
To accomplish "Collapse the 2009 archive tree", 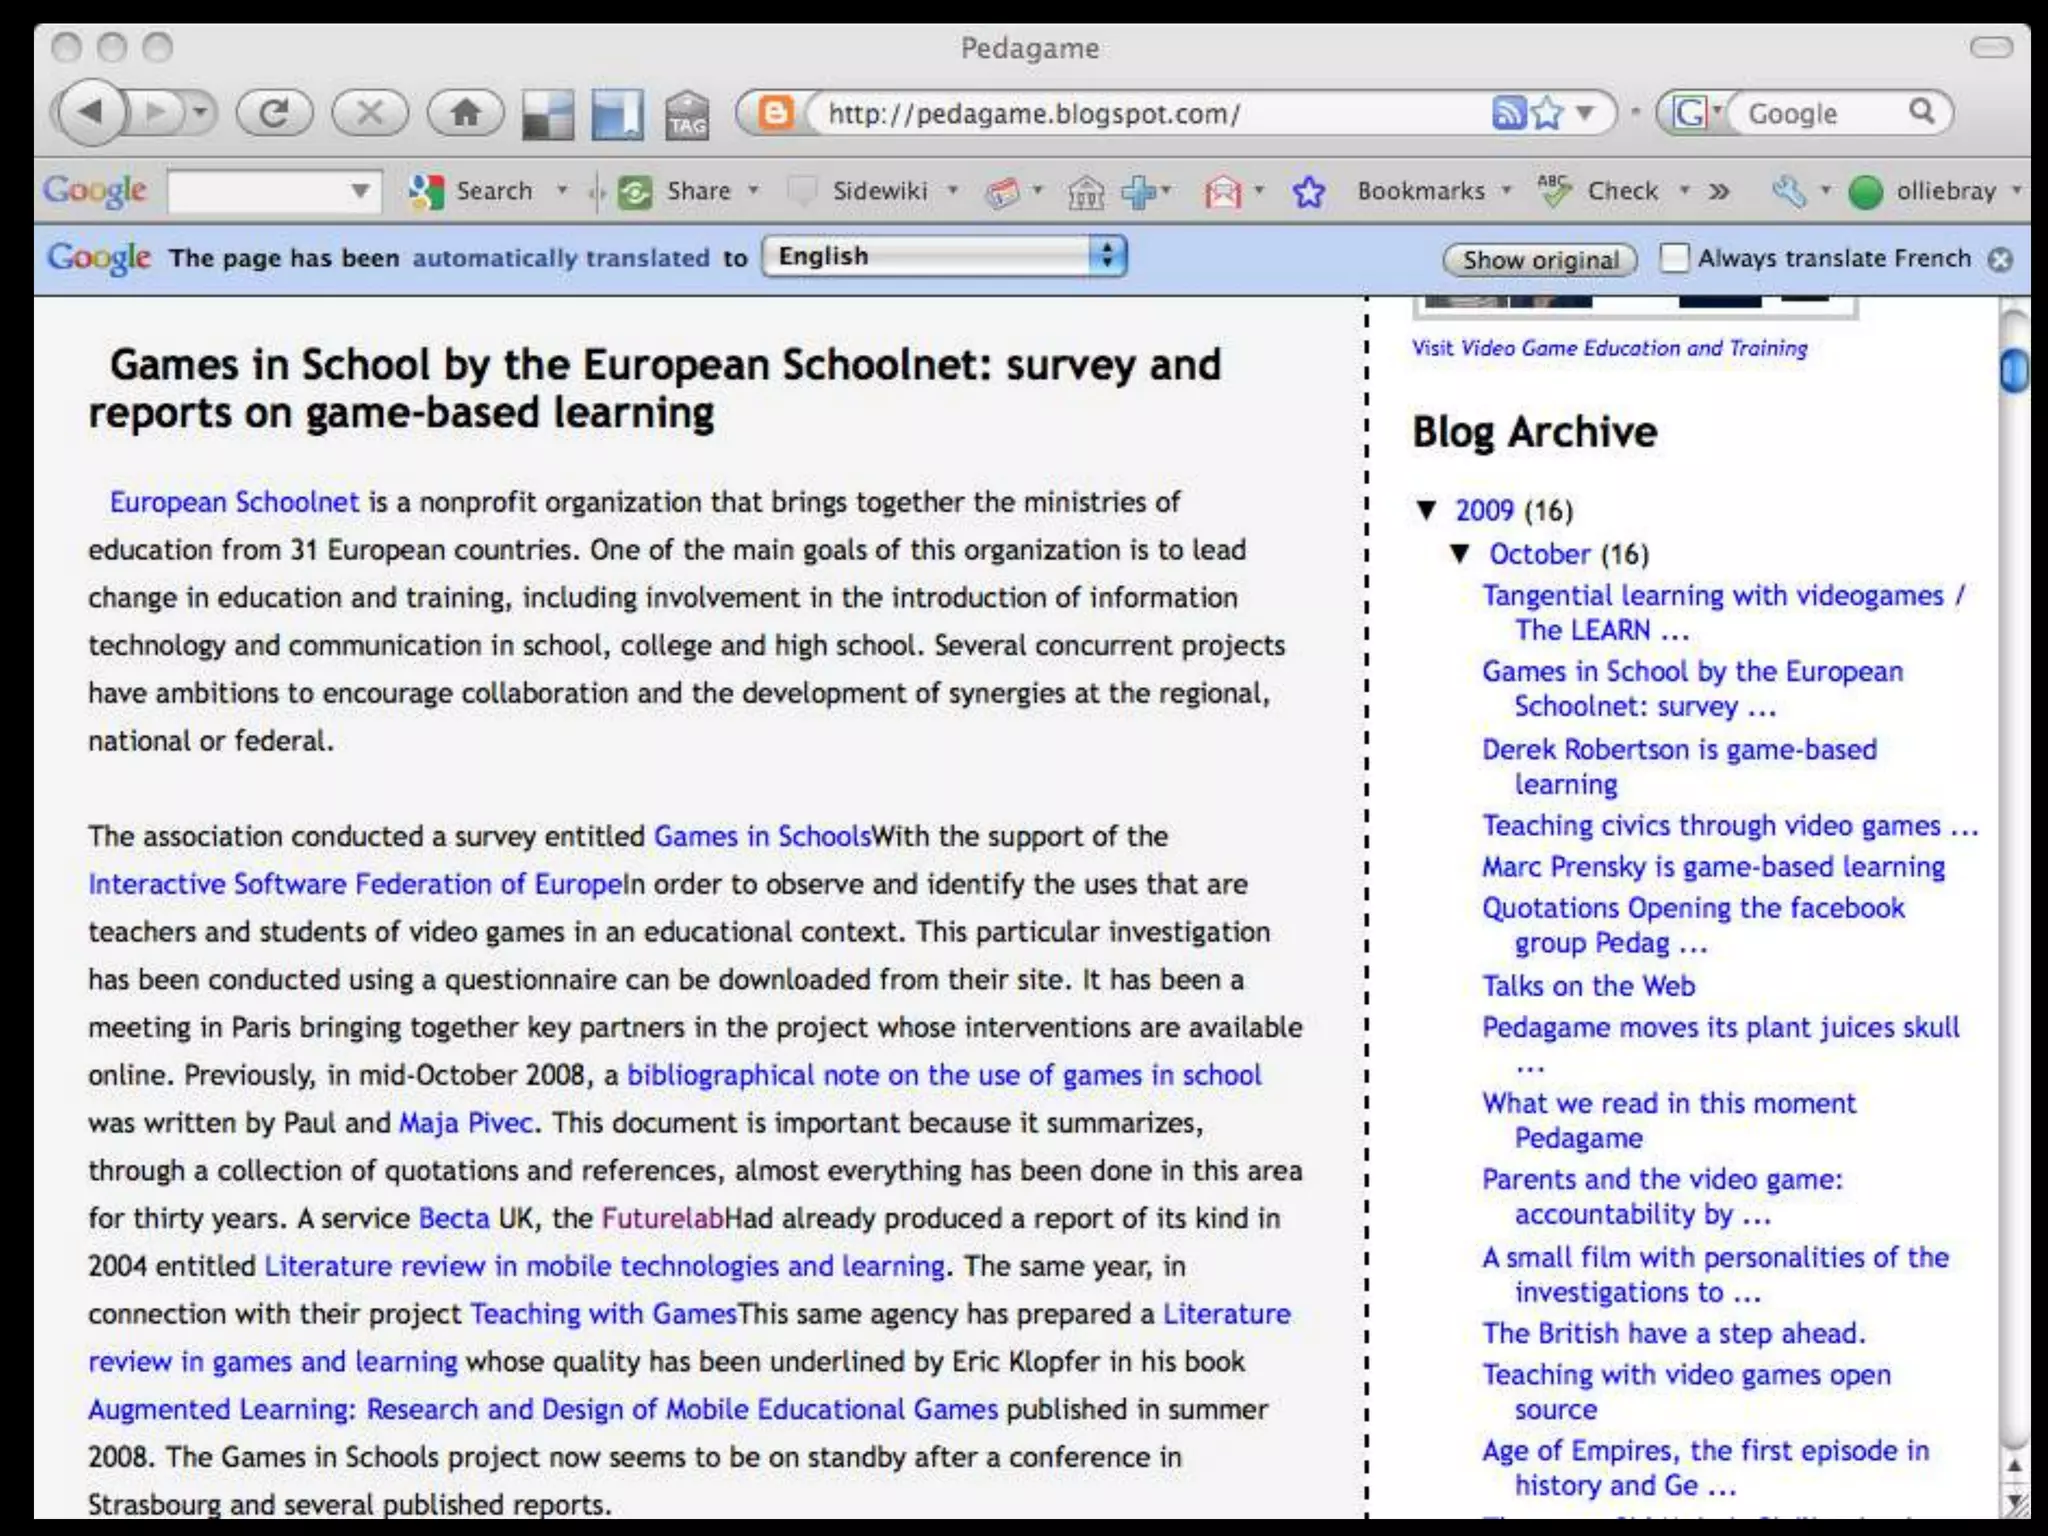I will 1428,510.
